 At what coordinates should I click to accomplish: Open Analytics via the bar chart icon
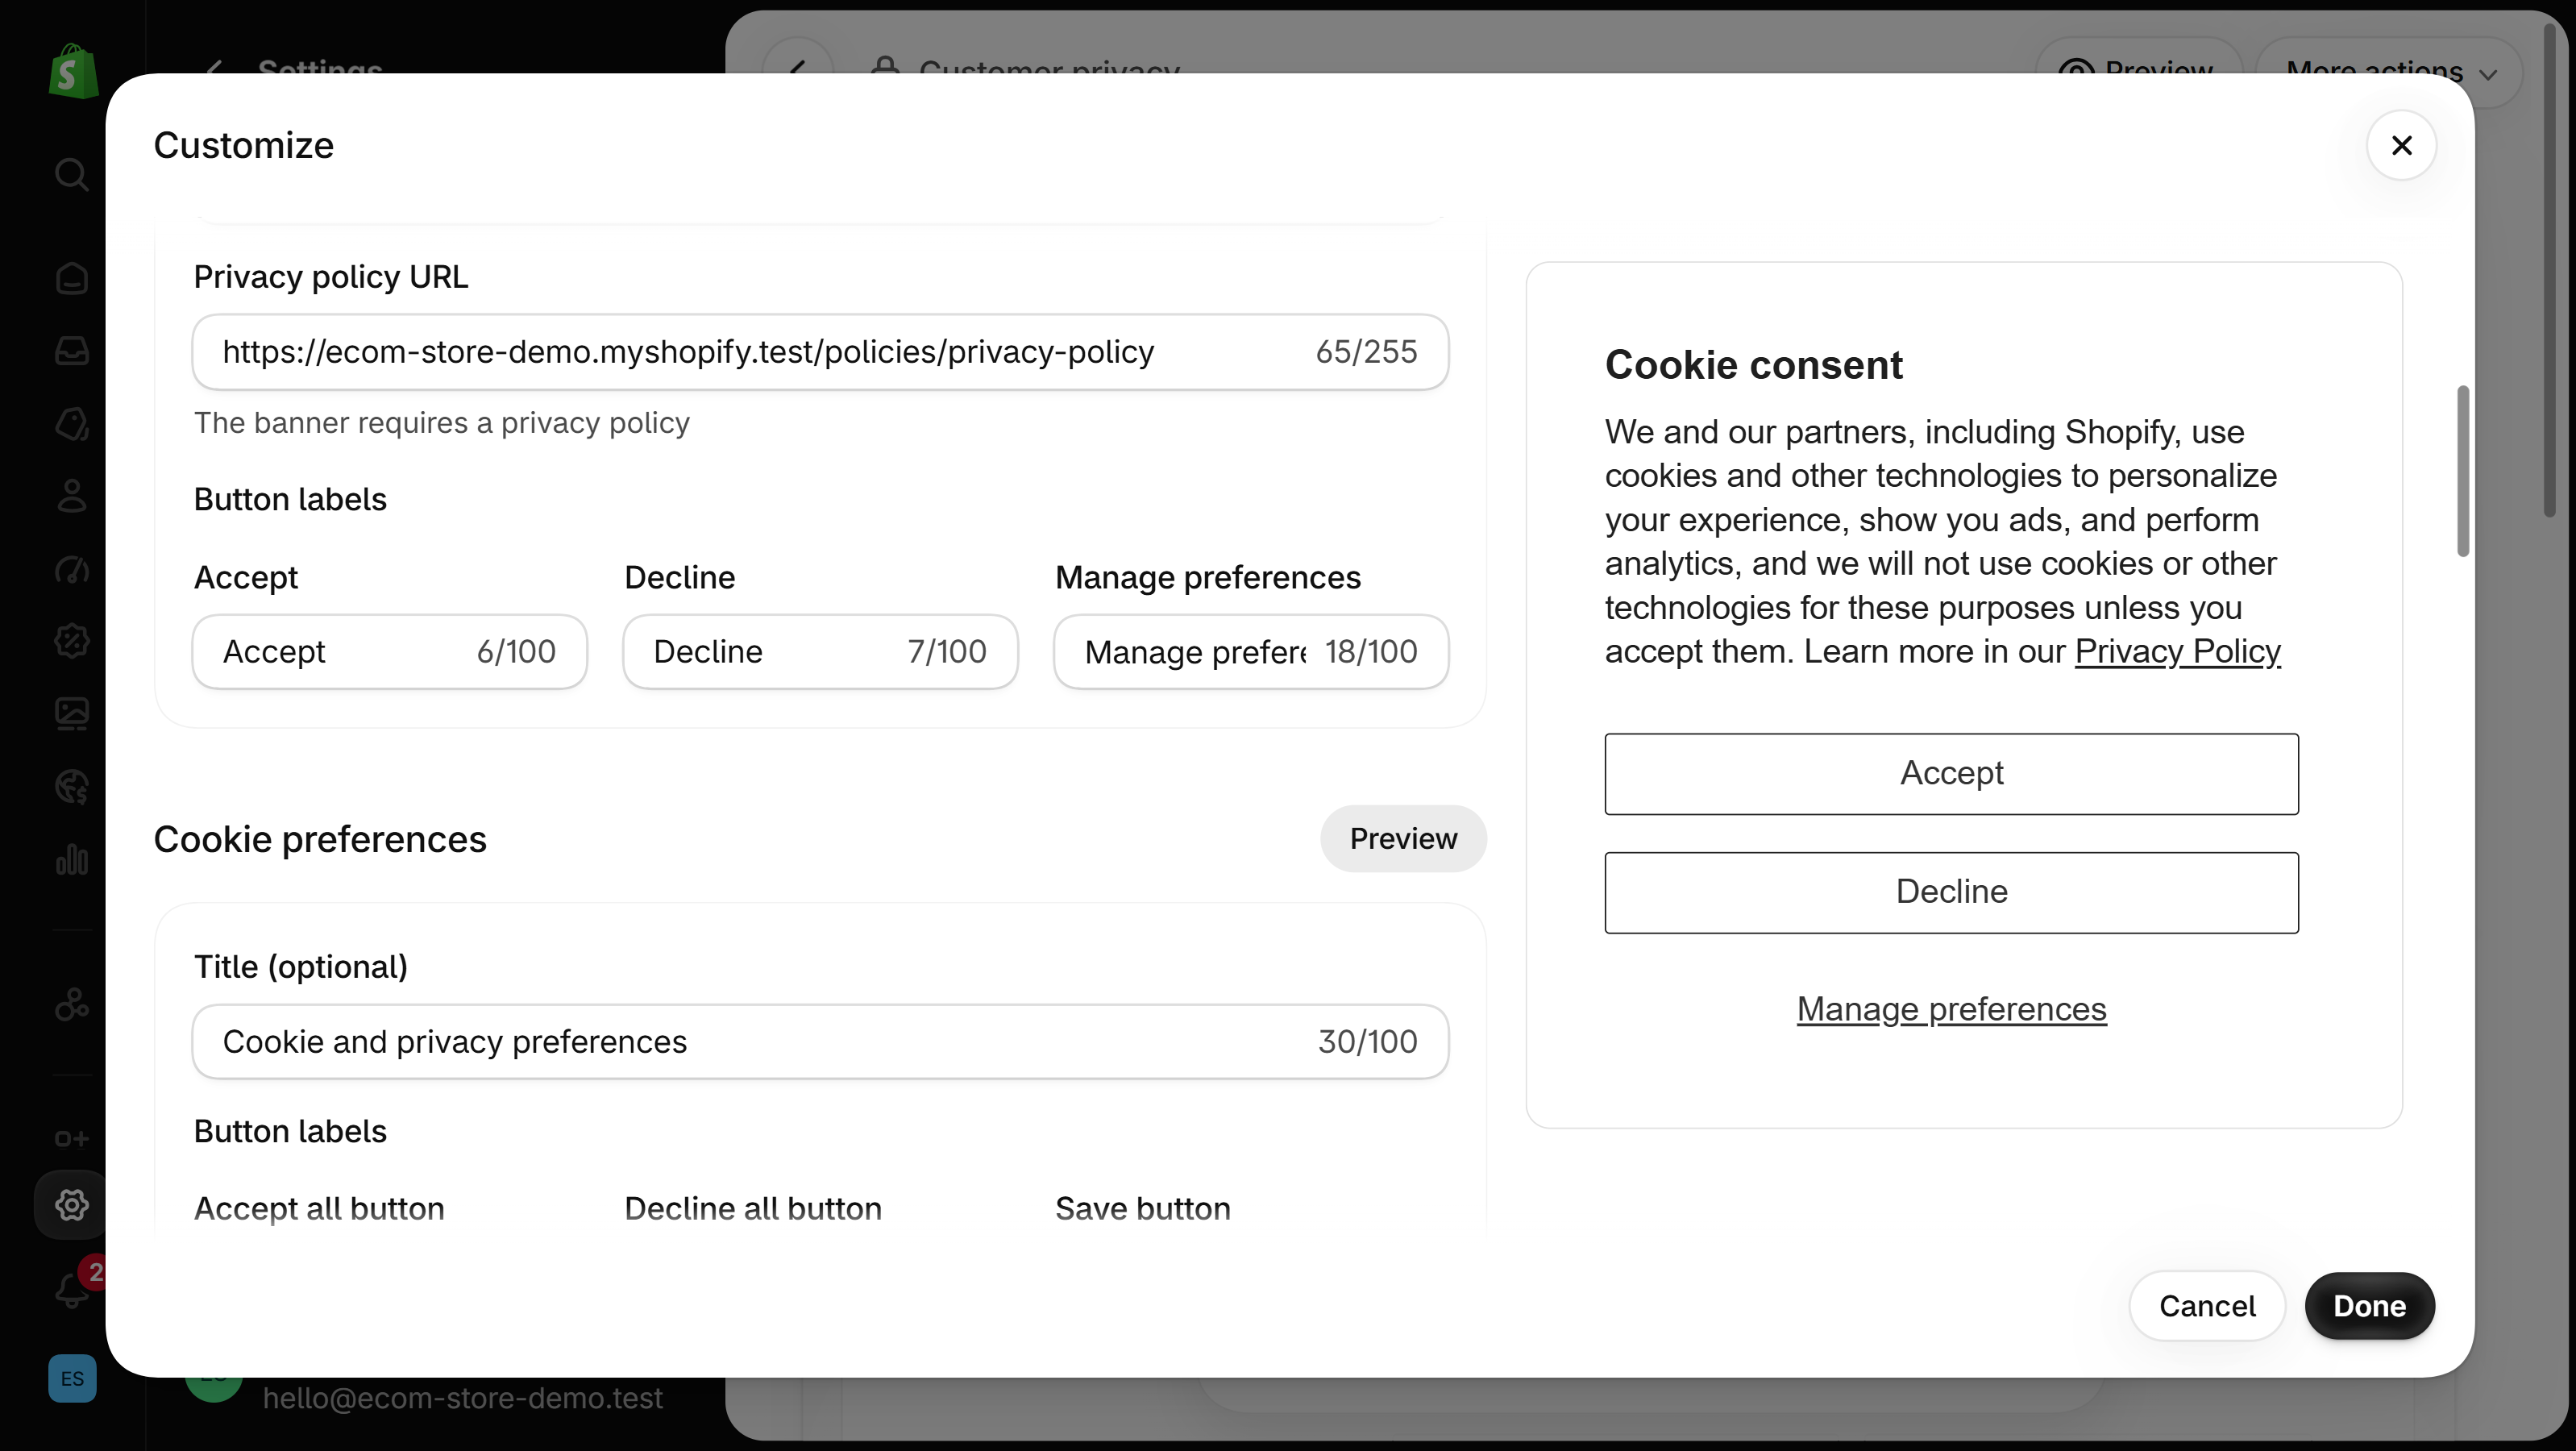tap(72, 859)
